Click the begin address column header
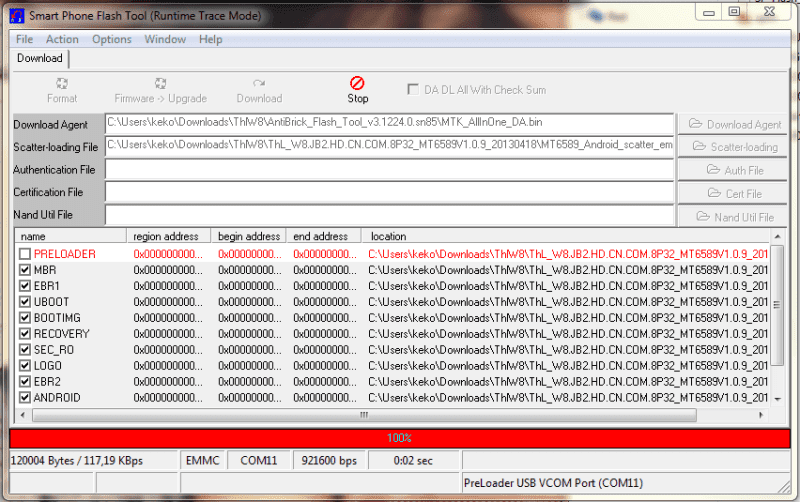800x502 pixels. click(x=248, y=236)
